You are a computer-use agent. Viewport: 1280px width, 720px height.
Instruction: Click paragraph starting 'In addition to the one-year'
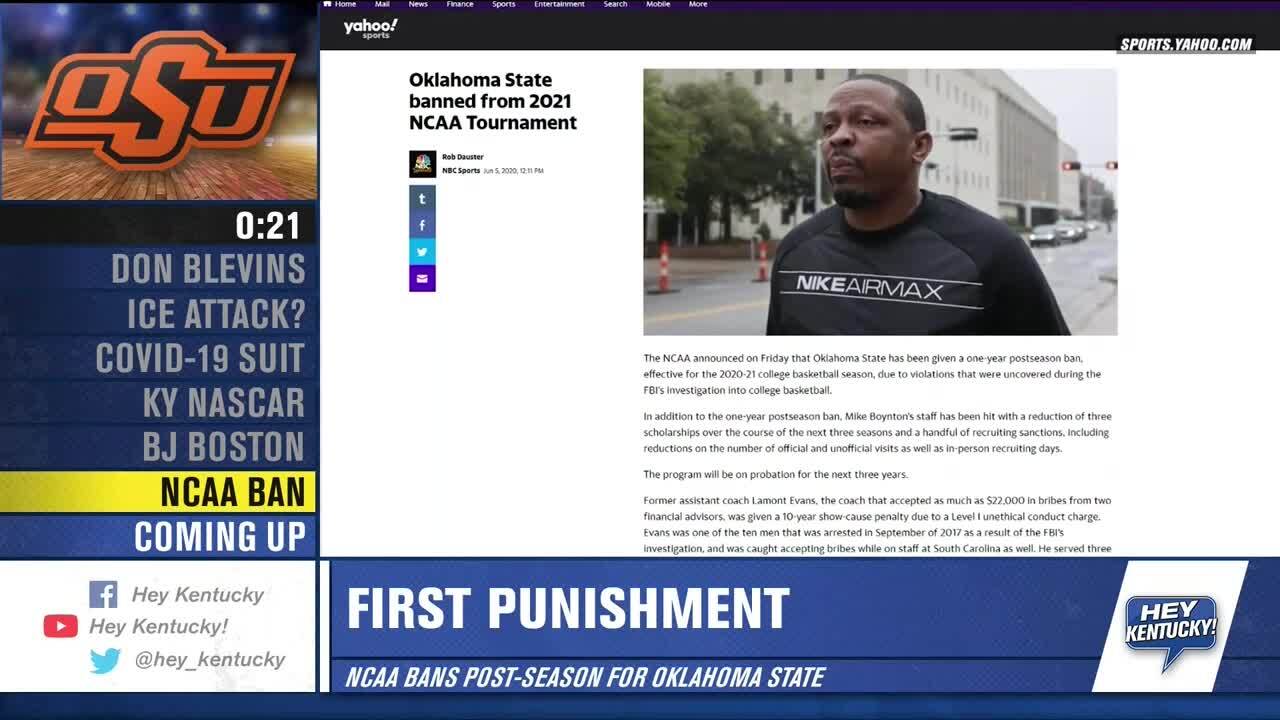[x=877, y=432]
